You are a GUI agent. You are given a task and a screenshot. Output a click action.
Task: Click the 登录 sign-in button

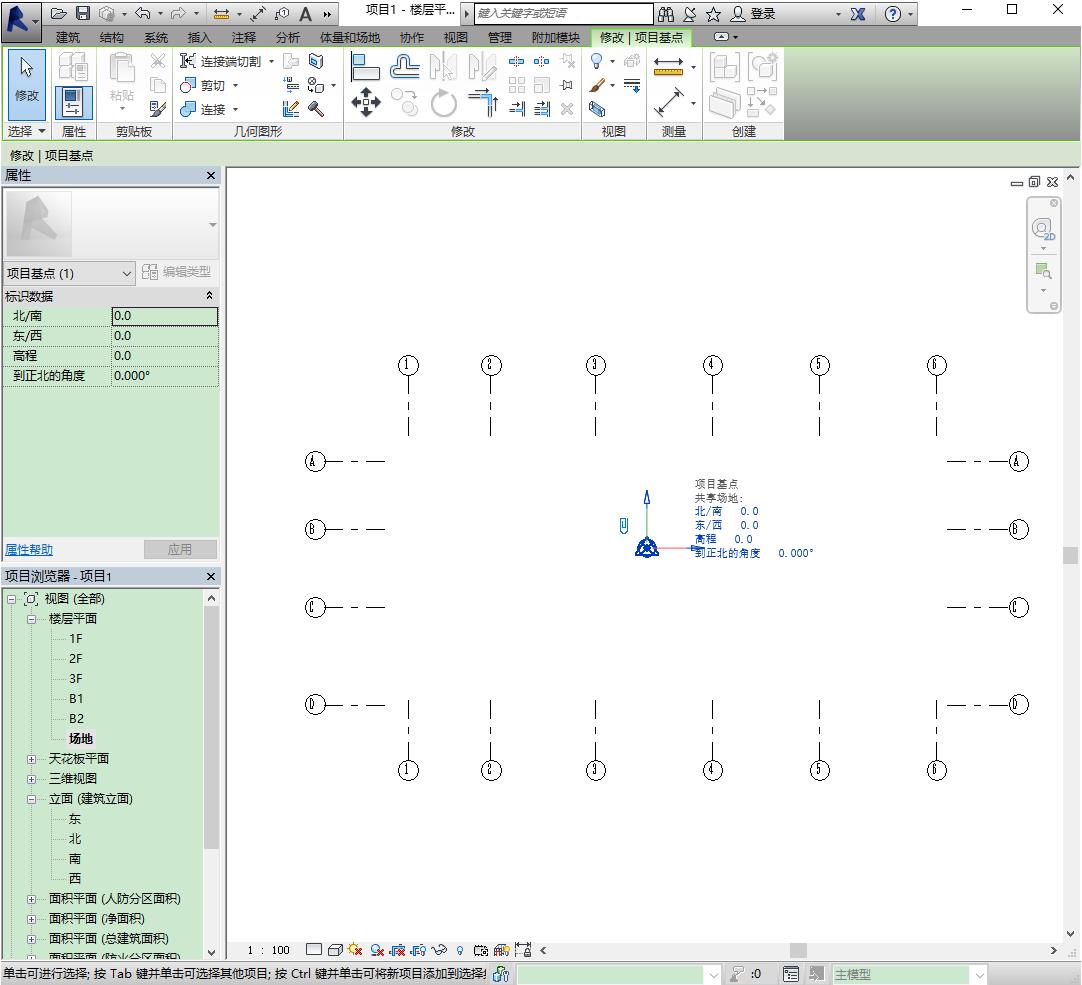(x=754, y=14)
